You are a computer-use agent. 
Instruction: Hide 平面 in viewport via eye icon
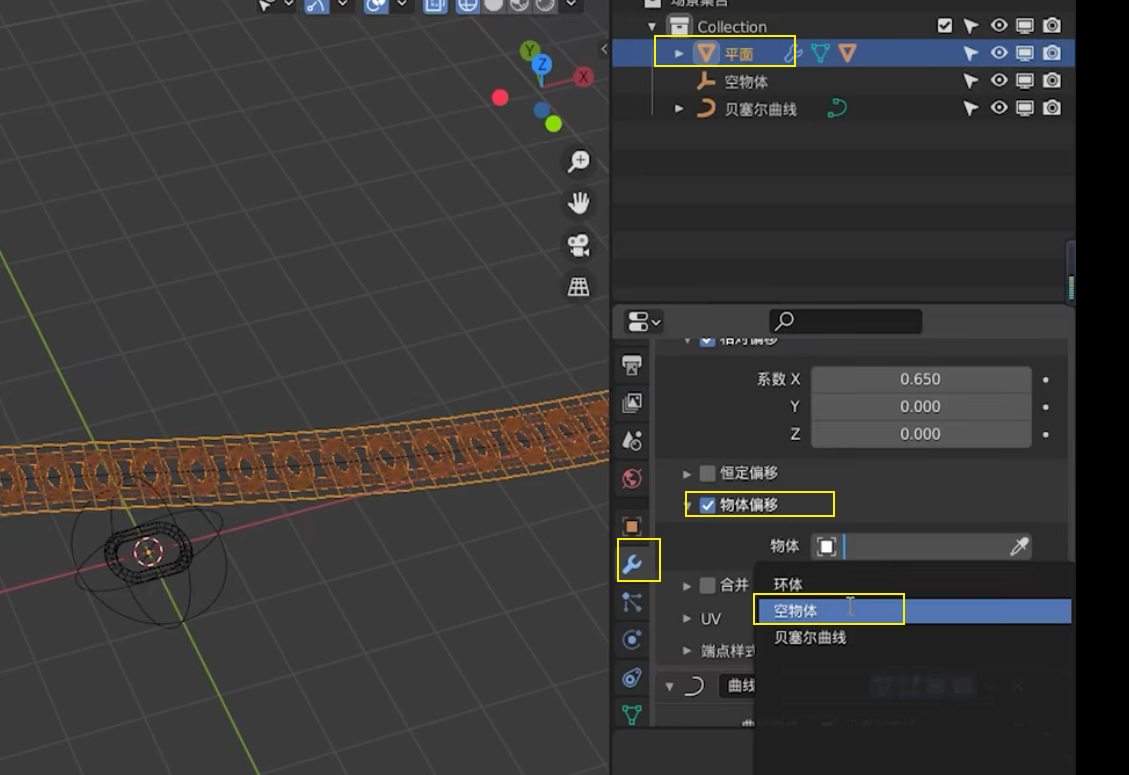998,53
